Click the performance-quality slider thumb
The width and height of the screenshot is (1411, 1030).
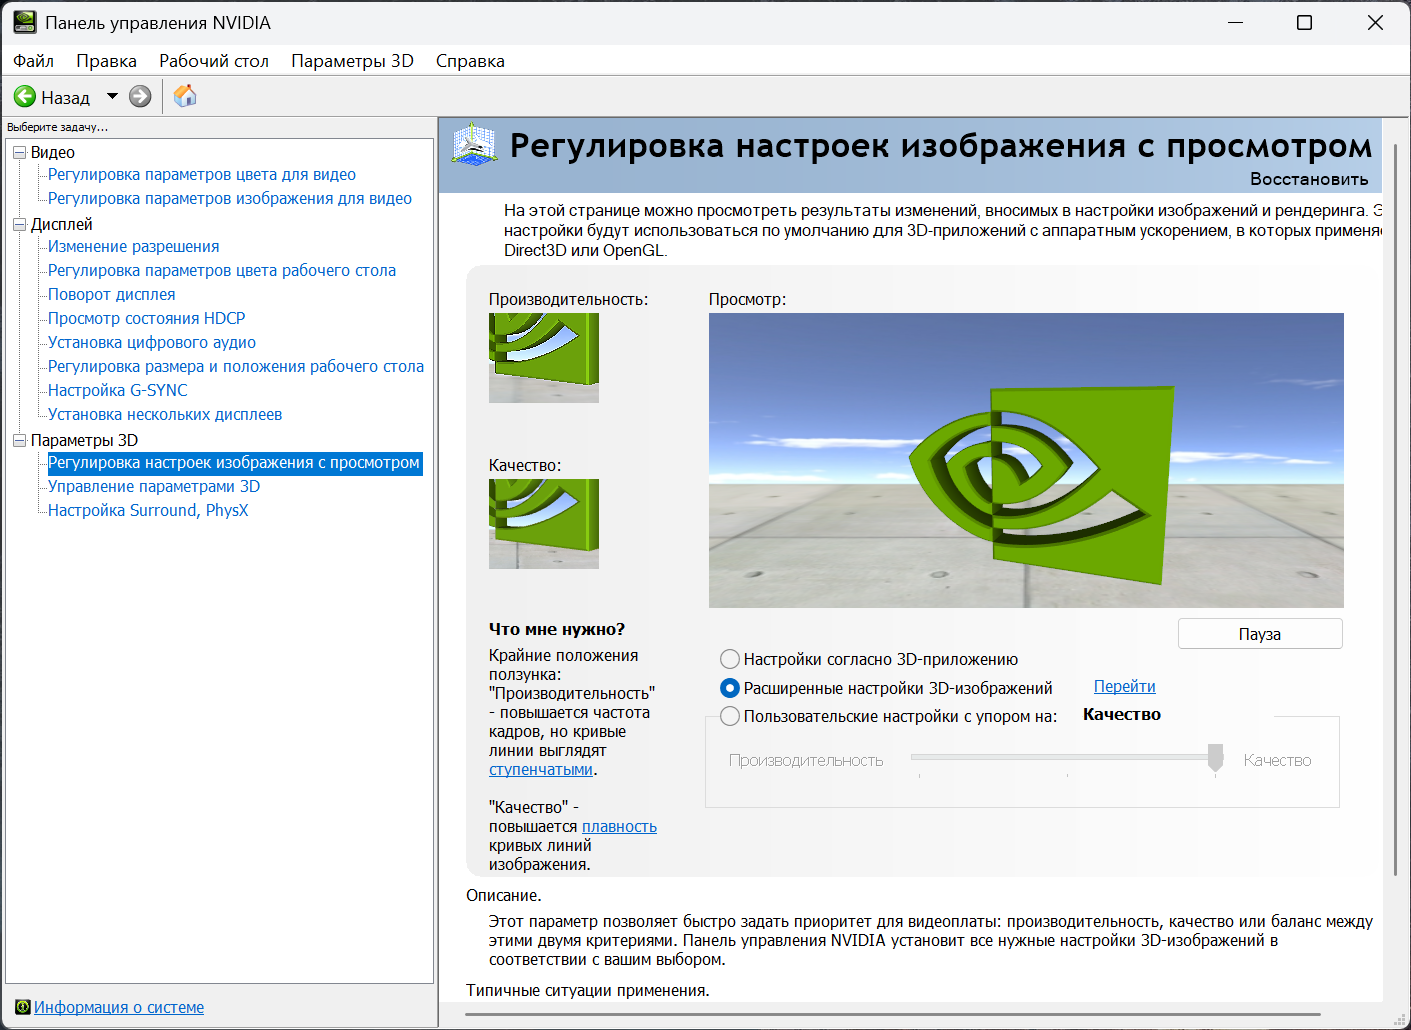[1215, 758]
